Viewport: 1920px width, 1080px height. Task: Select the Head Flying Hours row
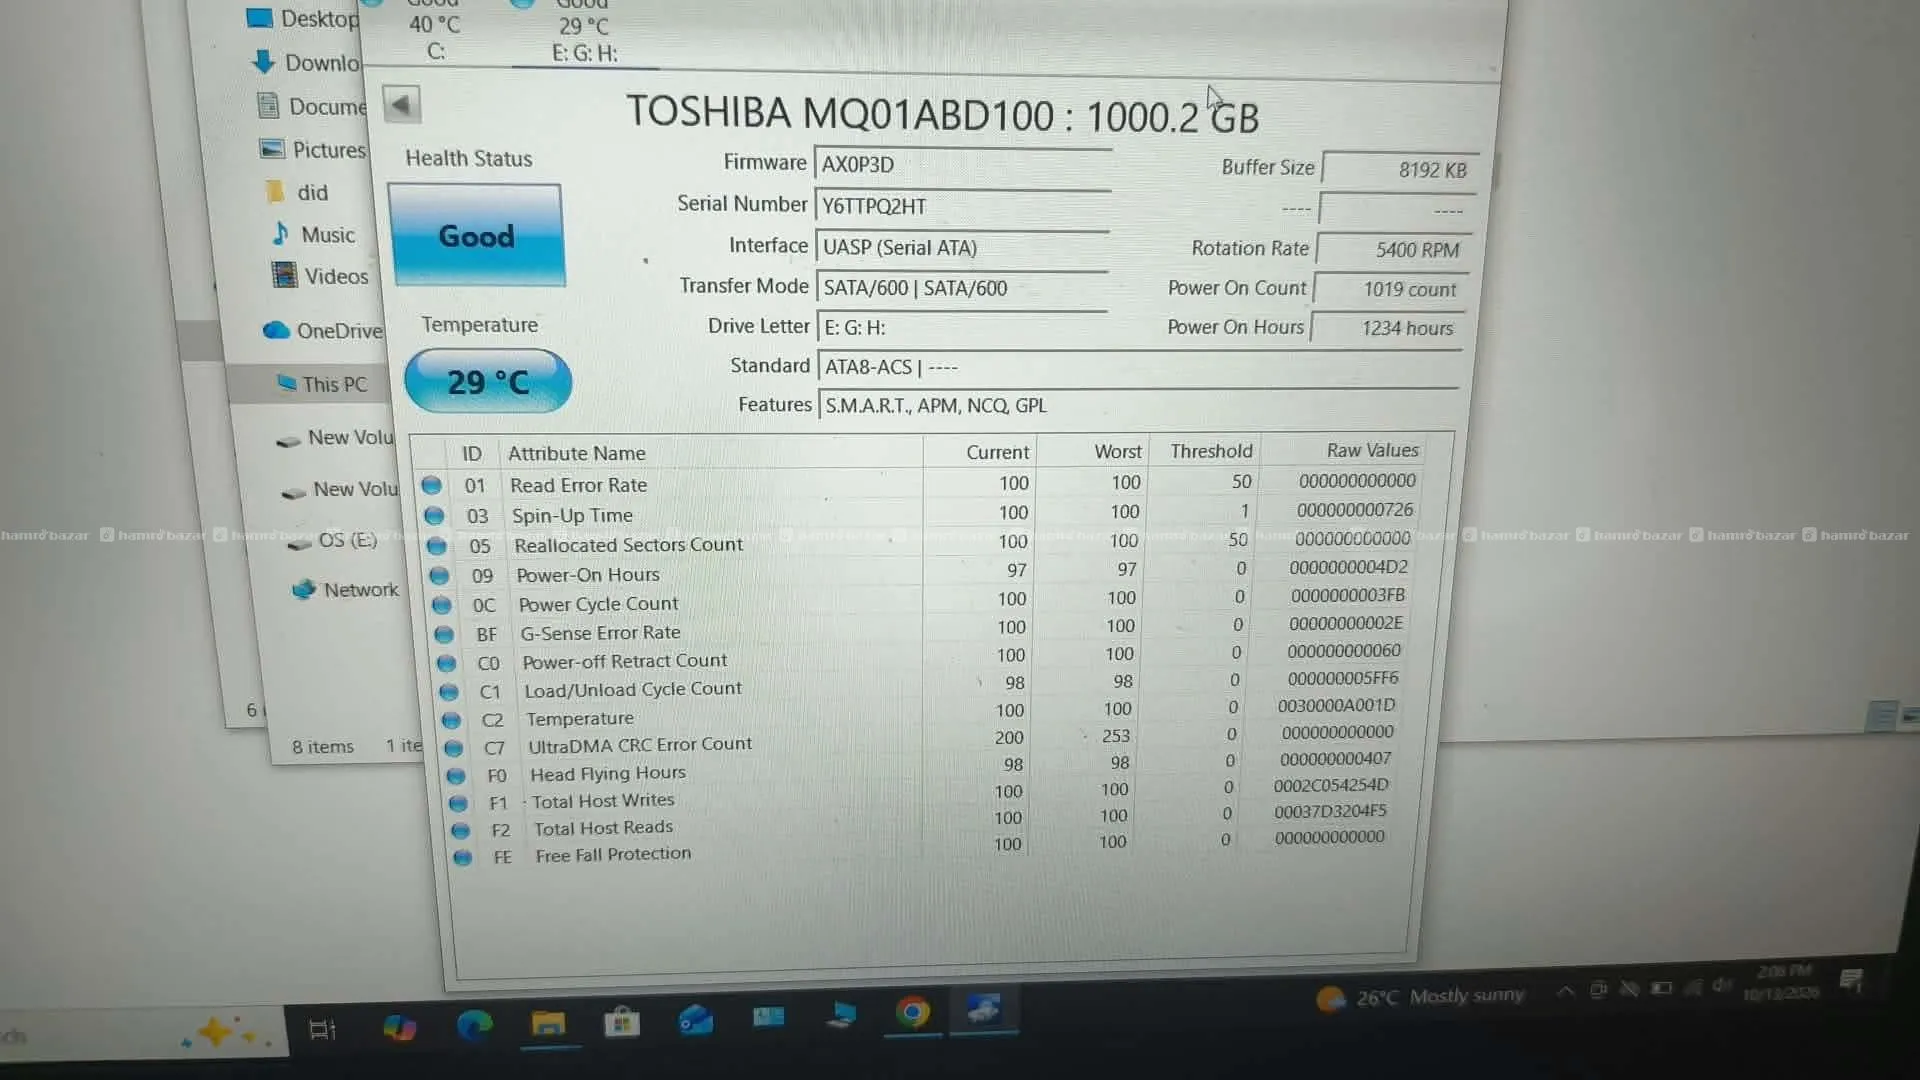pos(925,770)
